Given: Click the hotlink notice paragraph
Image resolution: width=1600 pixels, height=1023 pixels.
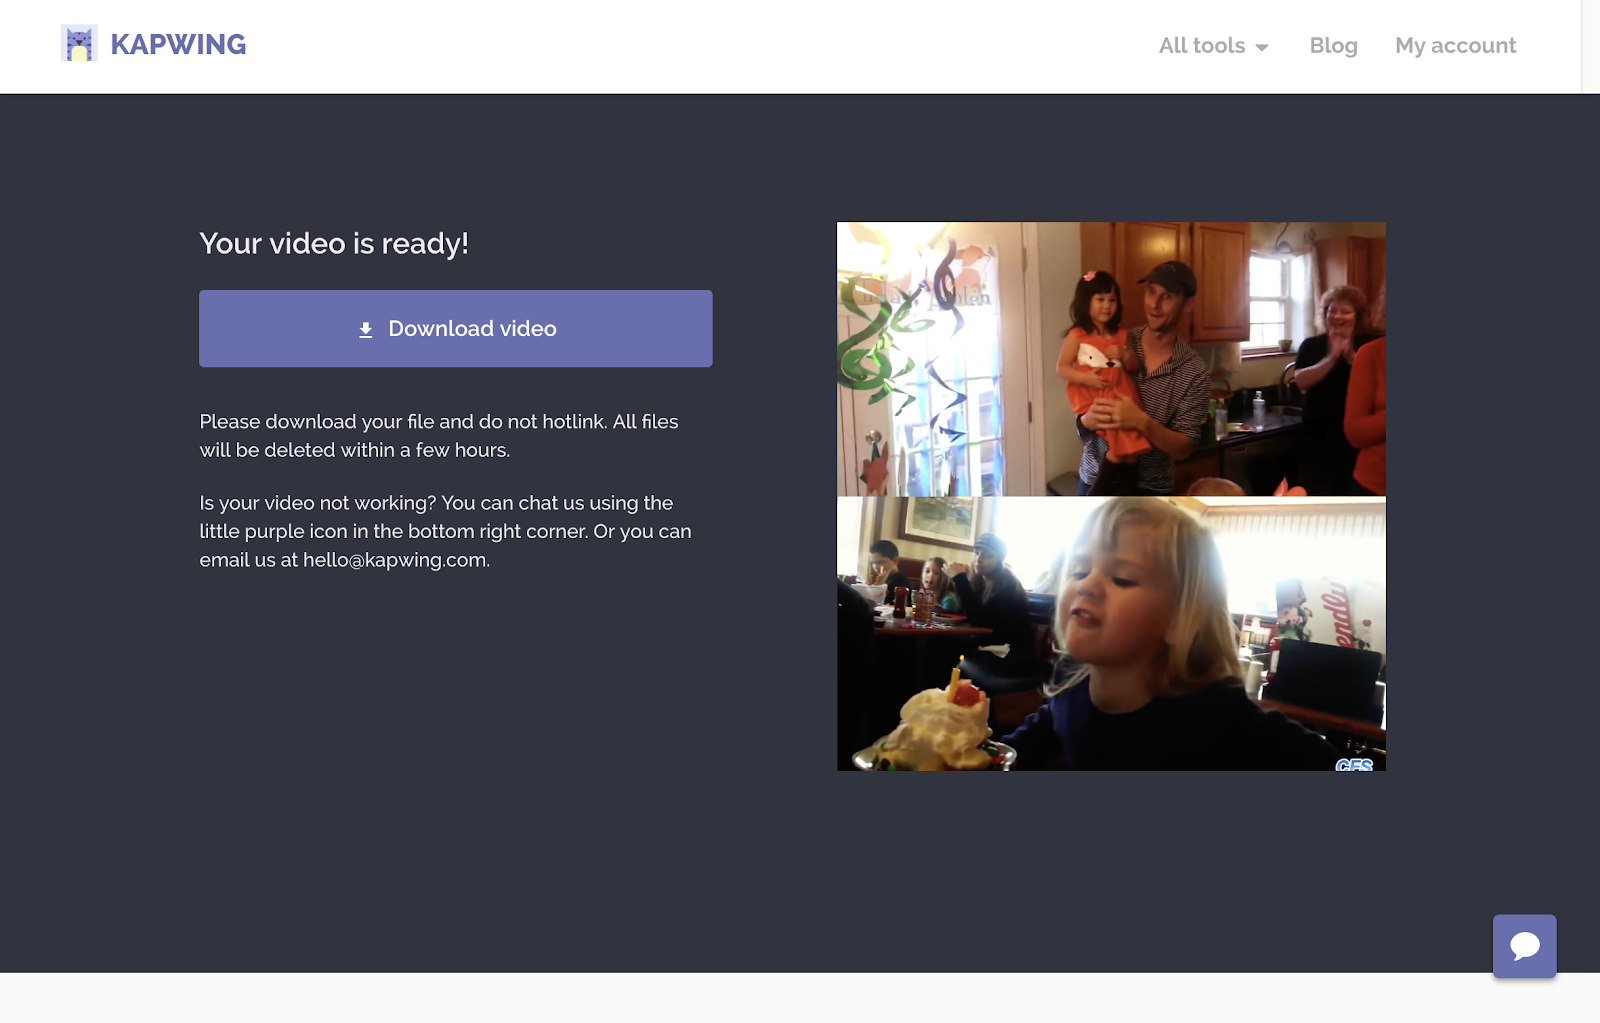Looking at the screenshot, I should pos(439,436).
